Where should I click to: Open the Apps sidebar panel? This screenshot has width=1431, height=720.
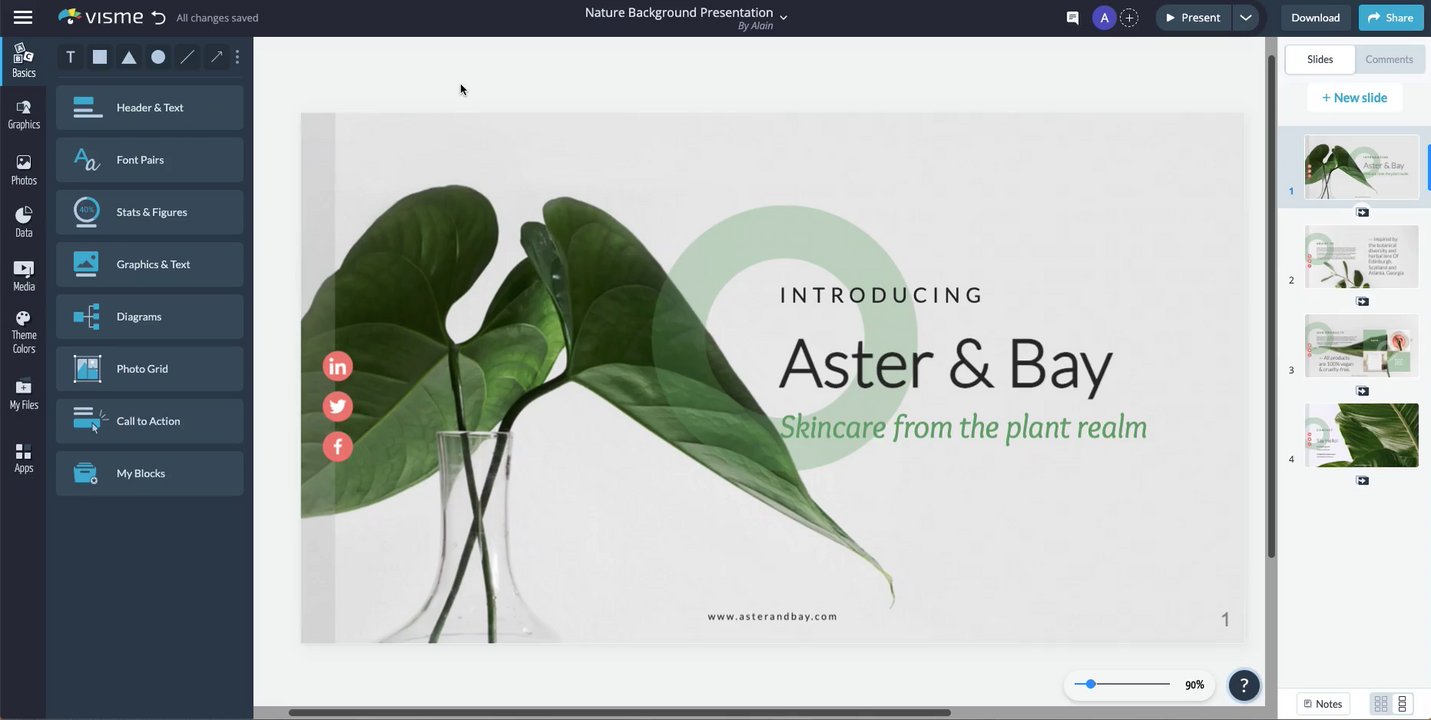pos(23,458)
